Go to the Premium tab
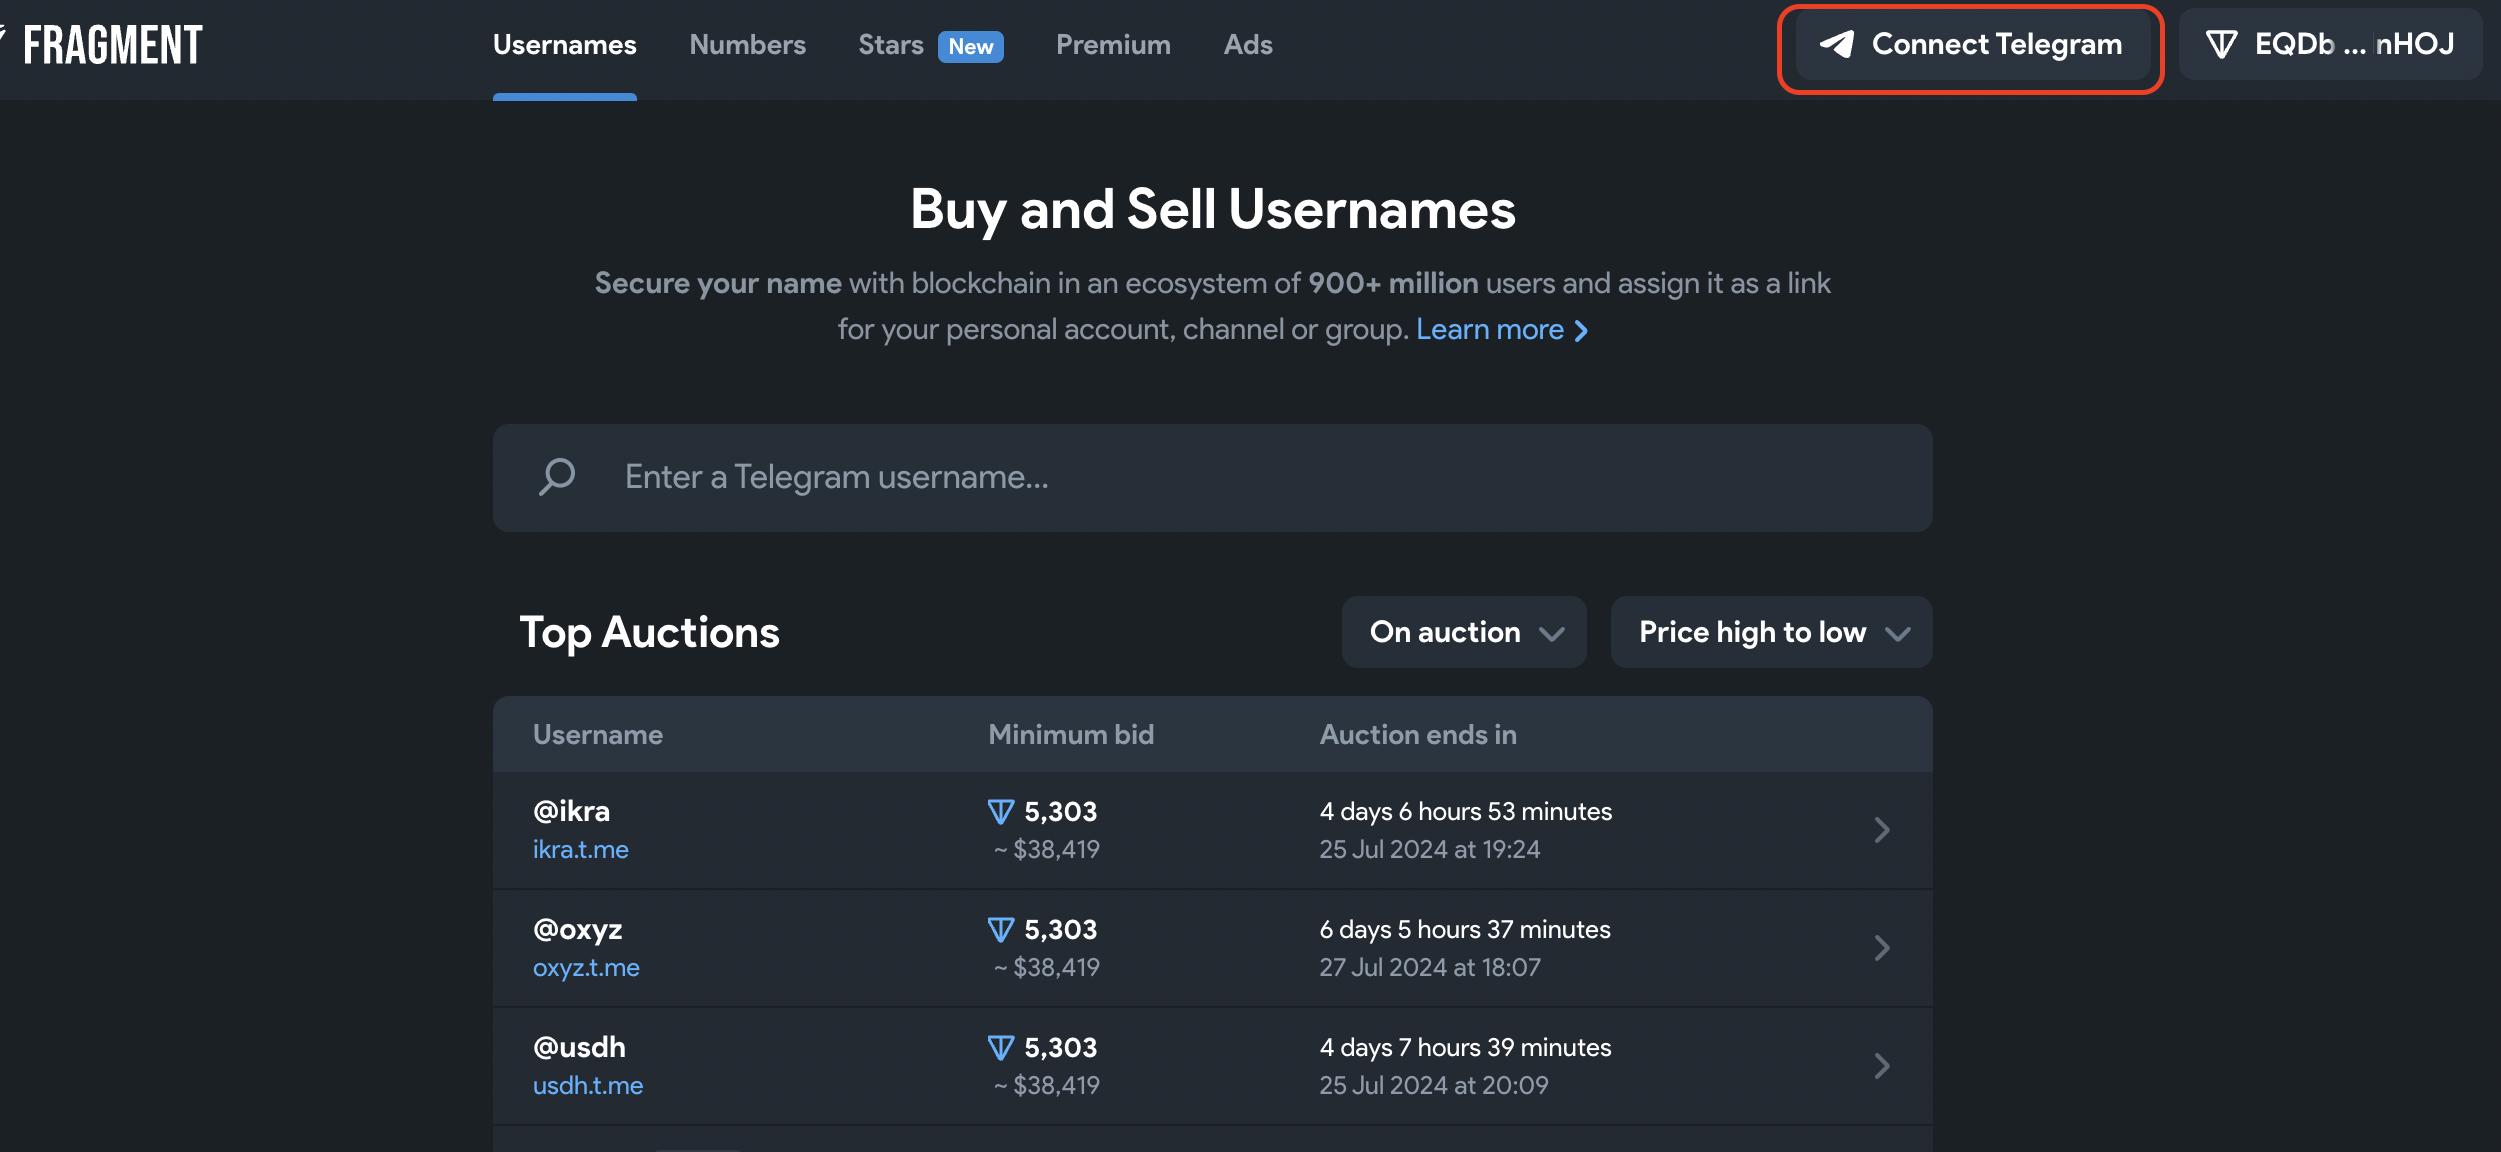 point(1113,45)
